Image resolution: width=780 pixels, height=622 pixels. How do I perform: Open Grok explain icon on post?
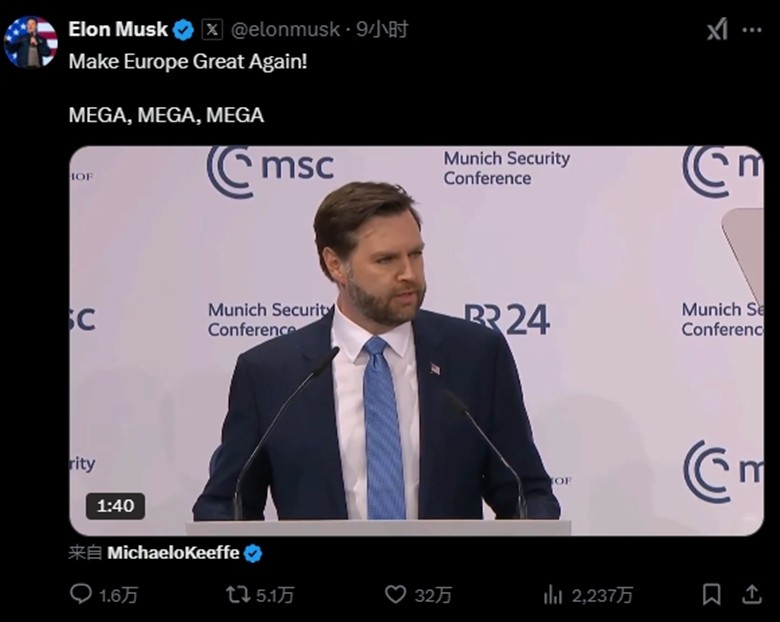717,30
